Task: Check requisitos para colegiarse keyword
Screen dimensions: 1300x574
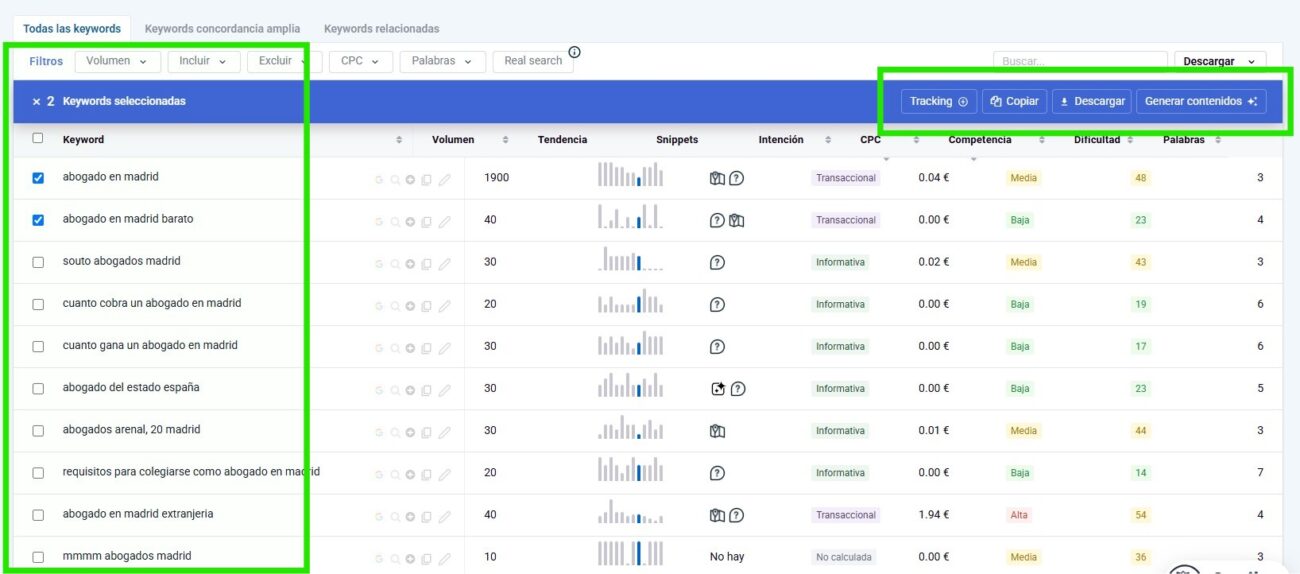Action: tap(38, 472)
